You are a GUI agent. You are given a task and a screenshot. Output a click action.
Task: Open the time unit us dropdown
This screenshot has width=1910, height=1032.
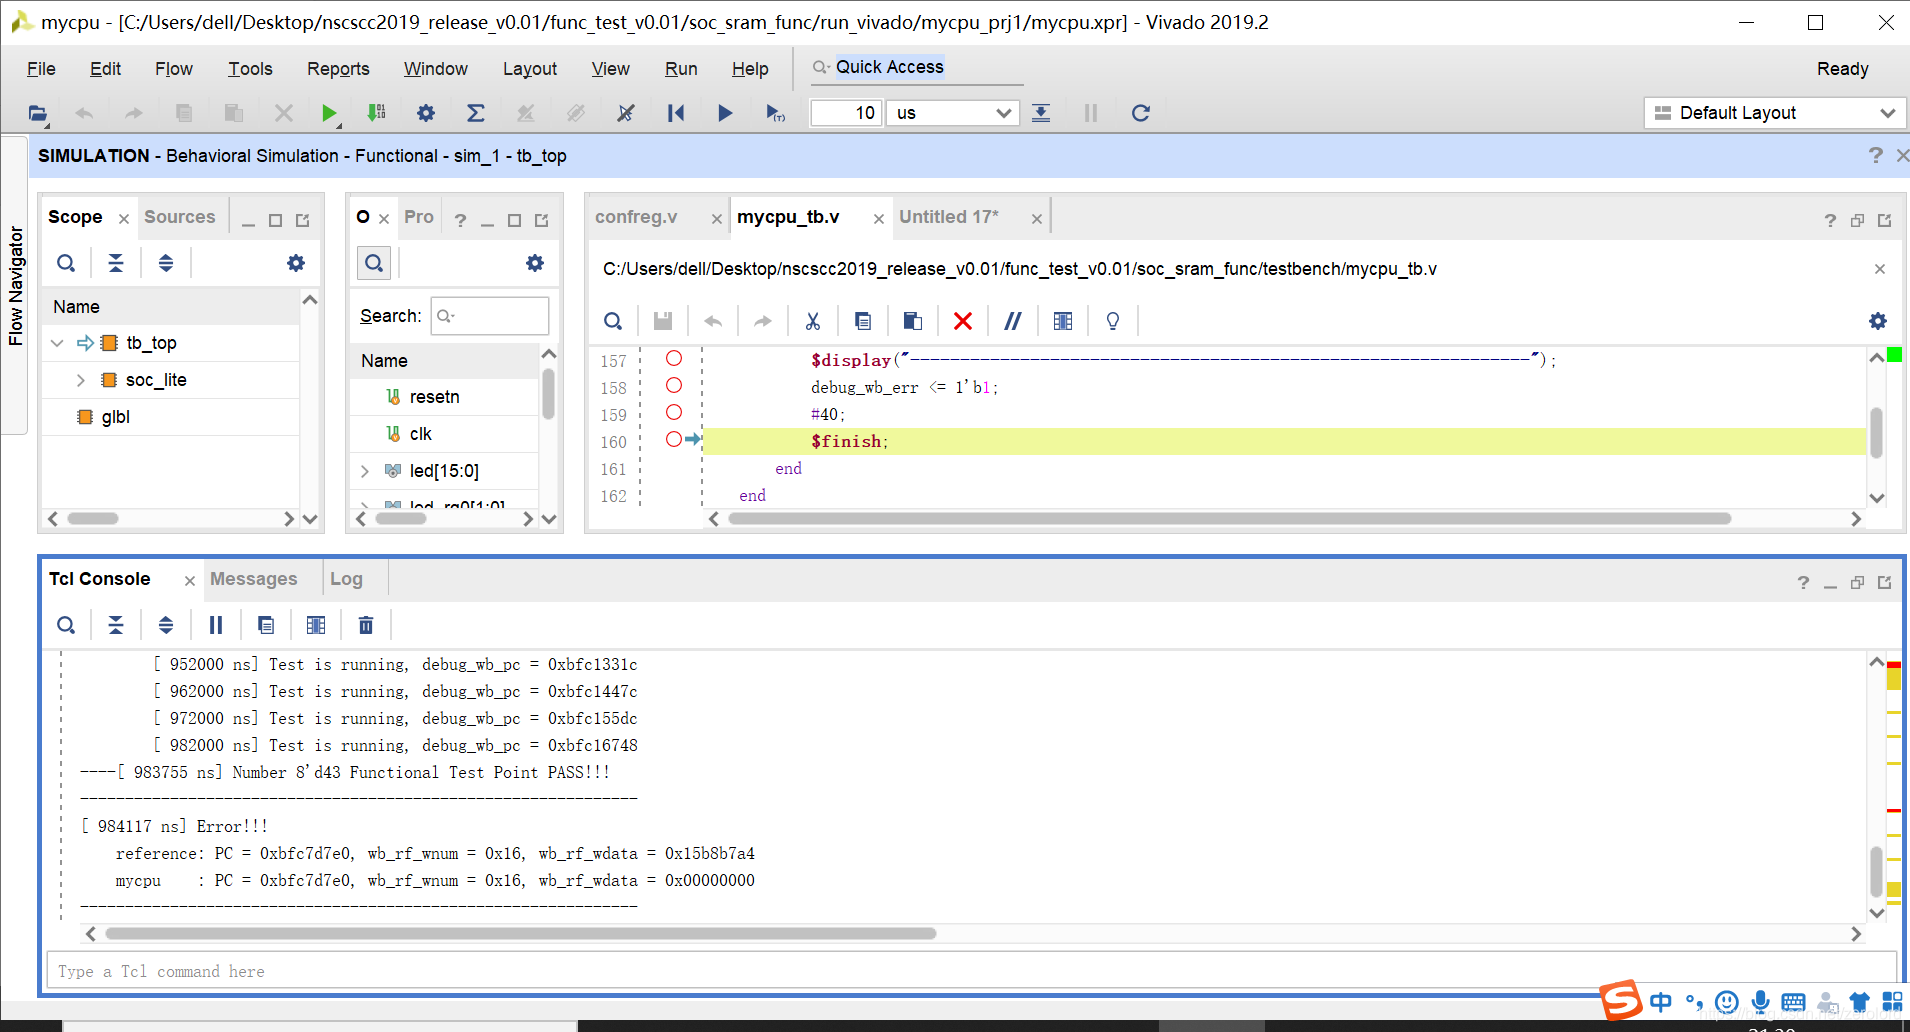coord(953,113)
